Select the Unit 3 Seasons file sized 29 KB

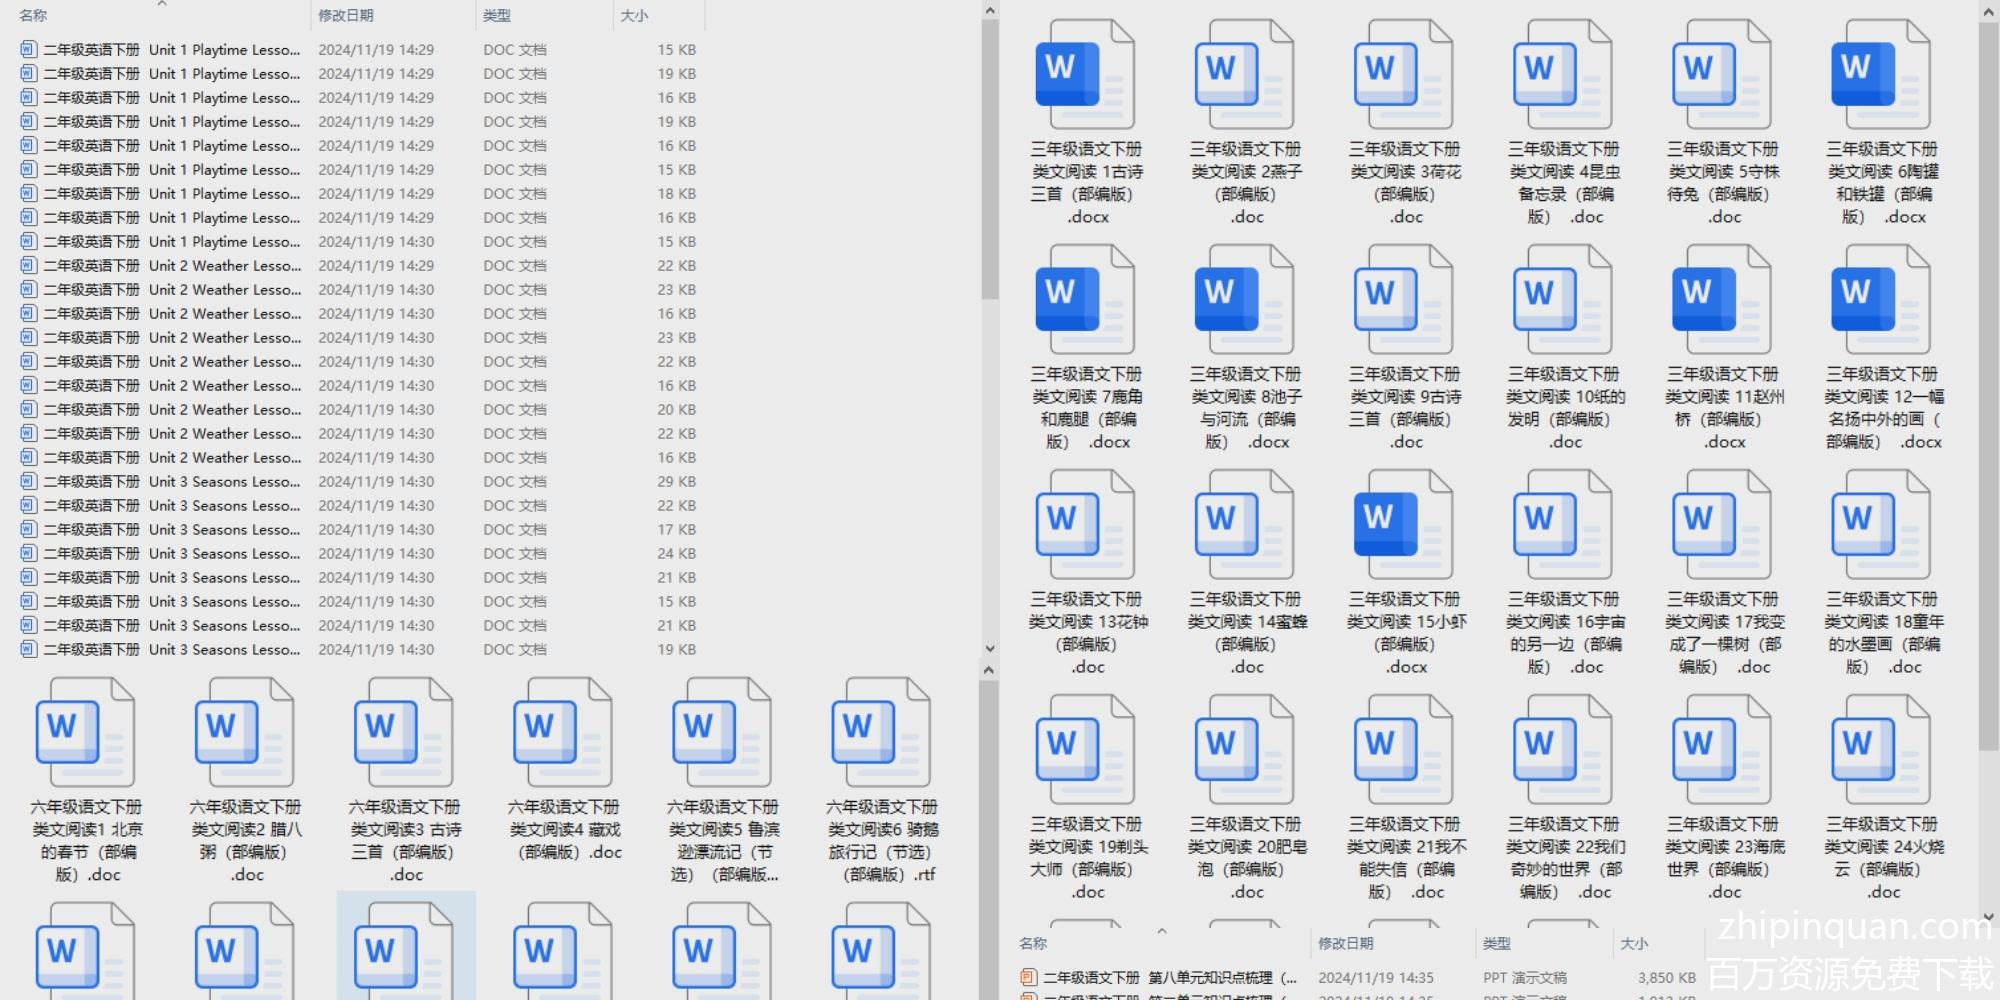(x=170, y=482)
